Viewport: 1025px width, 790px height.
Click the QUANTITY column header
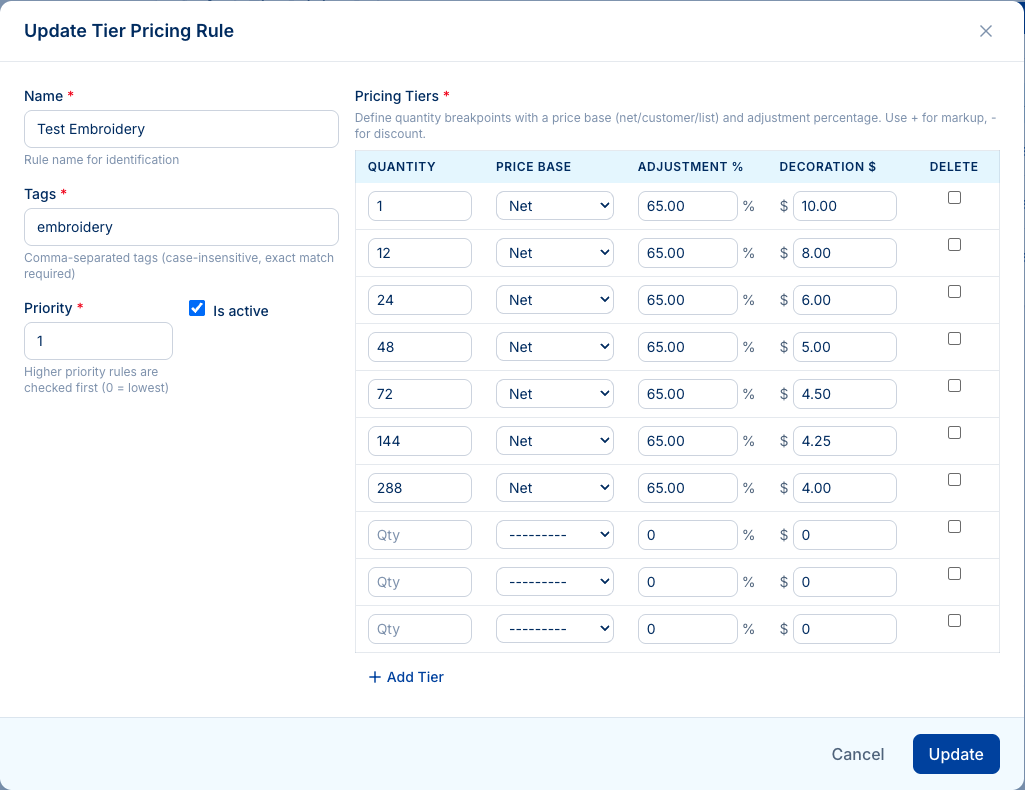[x=401, y=167]
